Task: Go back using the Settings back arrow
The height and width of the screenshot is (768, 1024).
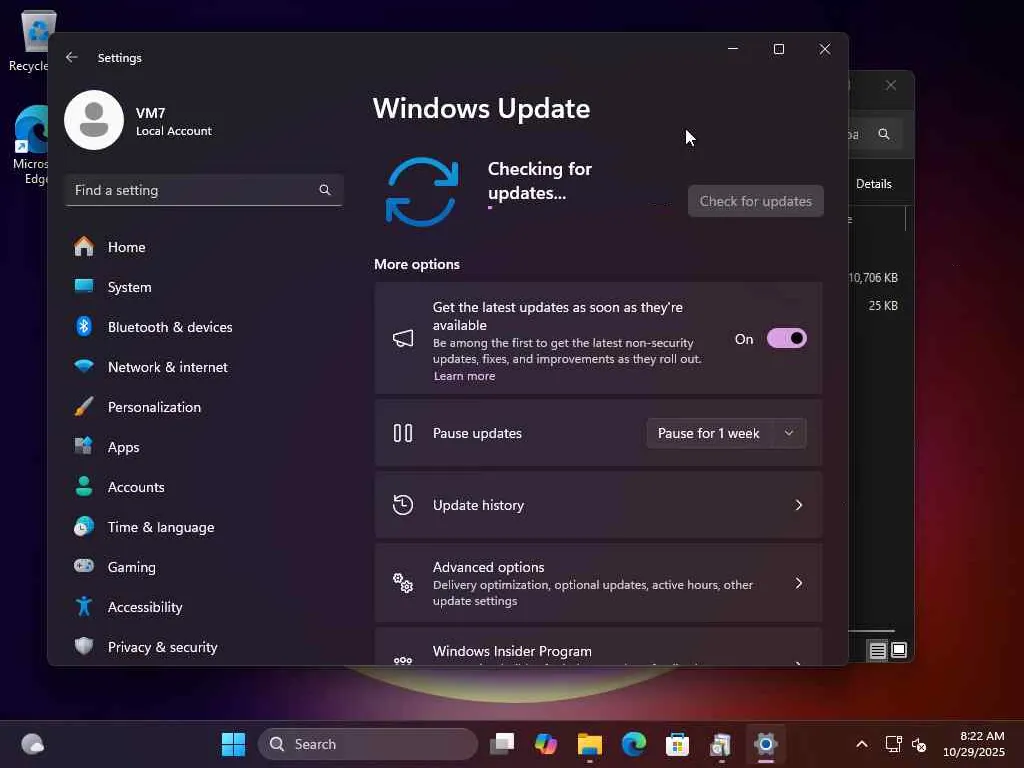Action: (x=72, y=57)
